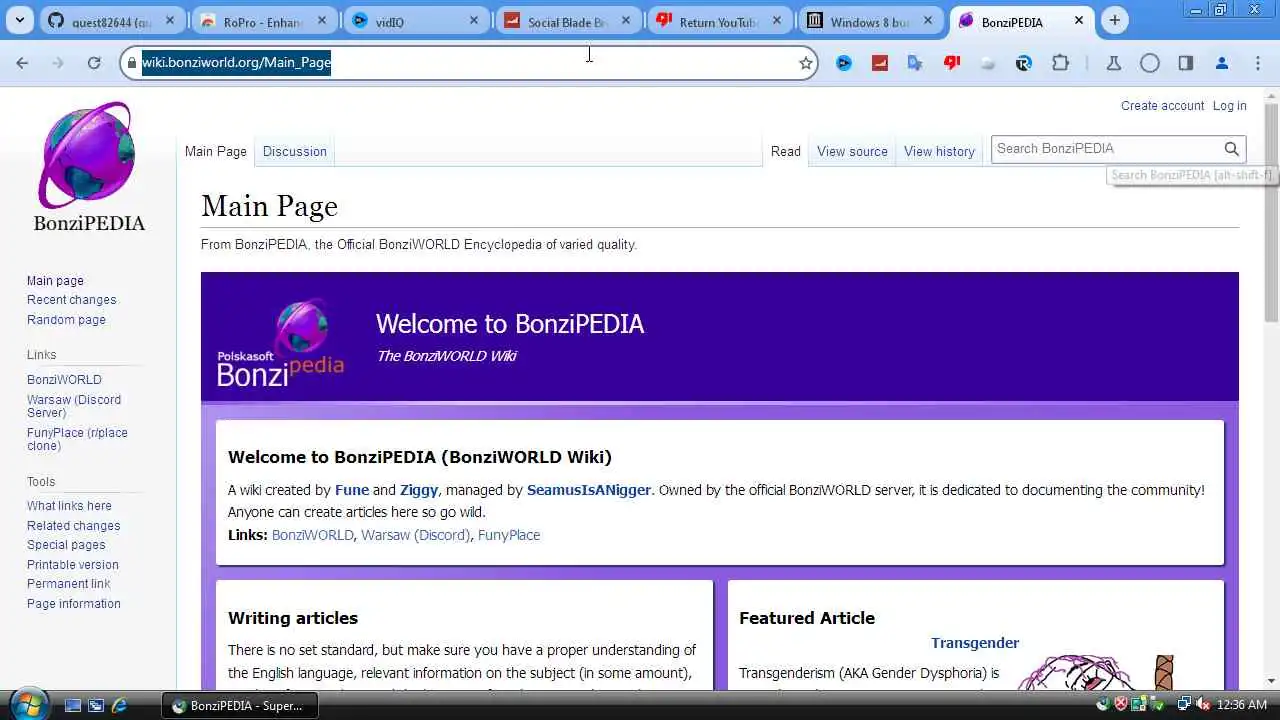Open the tab search chevron at far left
1280x720 pixels.
[20, 20]
